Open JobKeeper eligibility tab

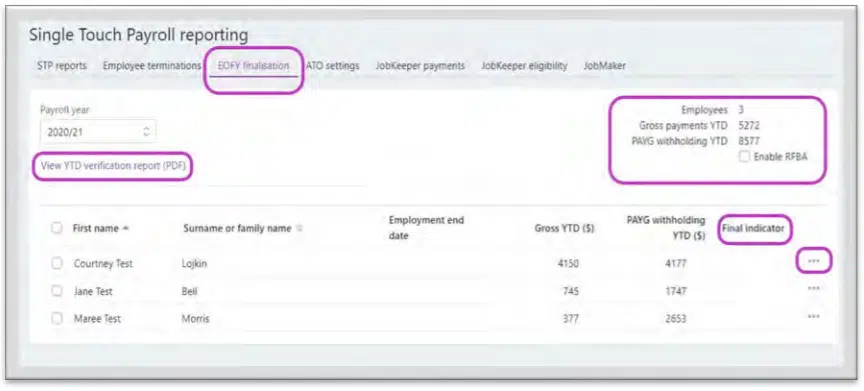[x=524, y=66]
